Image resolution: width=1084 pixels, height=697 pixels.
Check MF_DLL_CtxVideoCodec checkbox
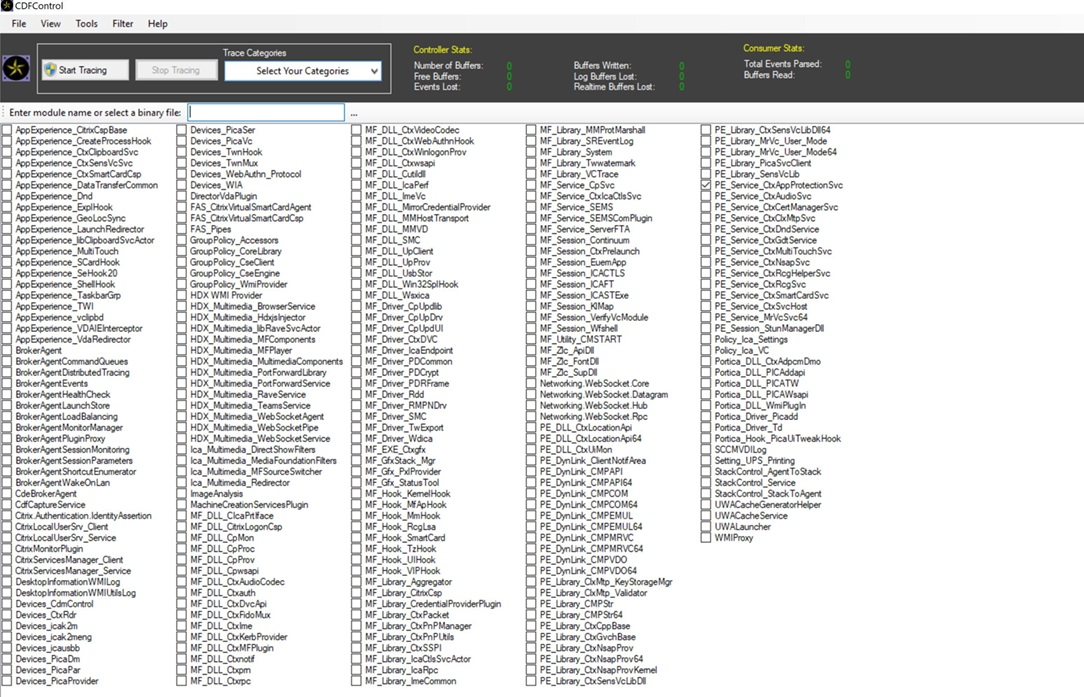[356, 130]
